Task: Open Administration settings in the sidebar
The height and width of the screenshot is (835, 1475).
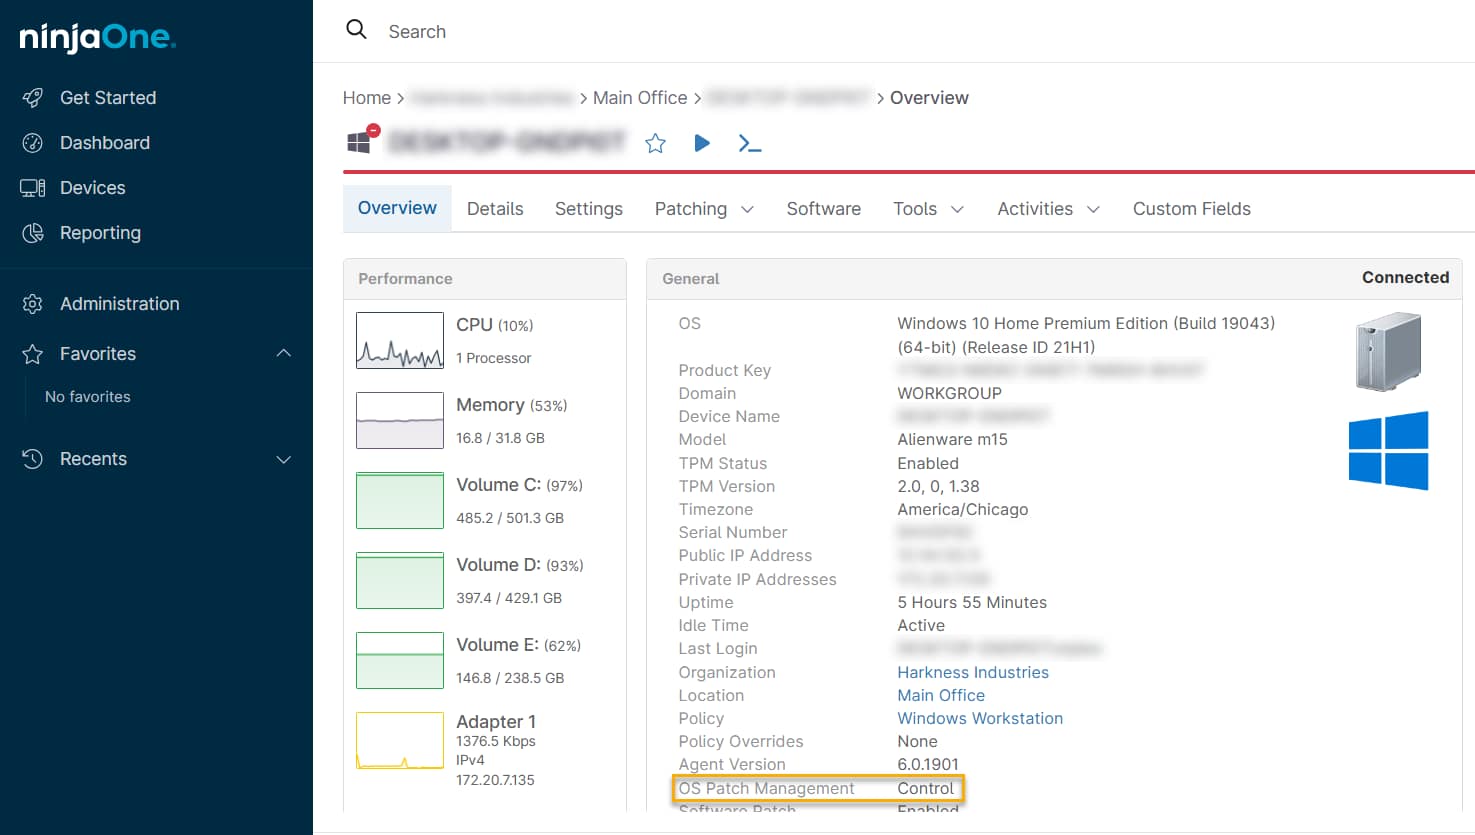Action: [x=119, y=304]
